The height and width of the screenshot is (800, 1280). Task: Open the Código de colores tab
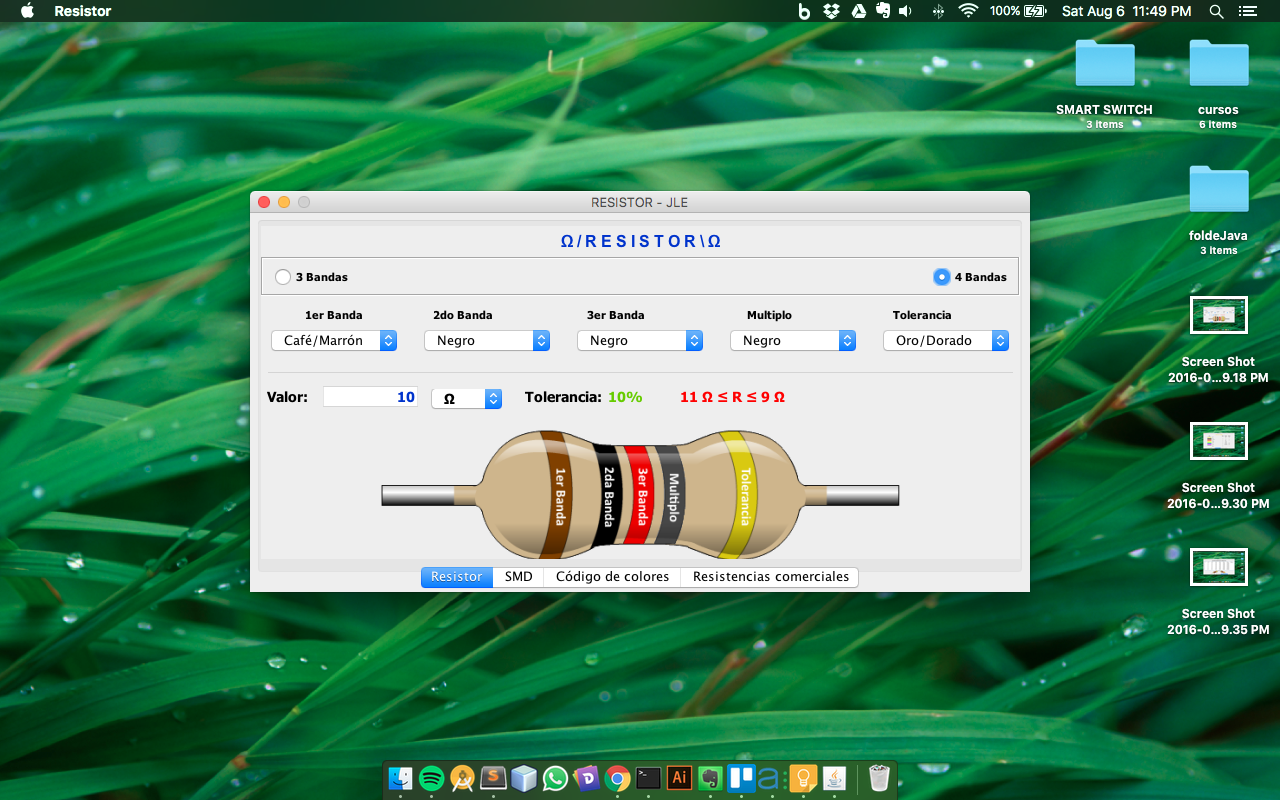(x=612, y=577)
